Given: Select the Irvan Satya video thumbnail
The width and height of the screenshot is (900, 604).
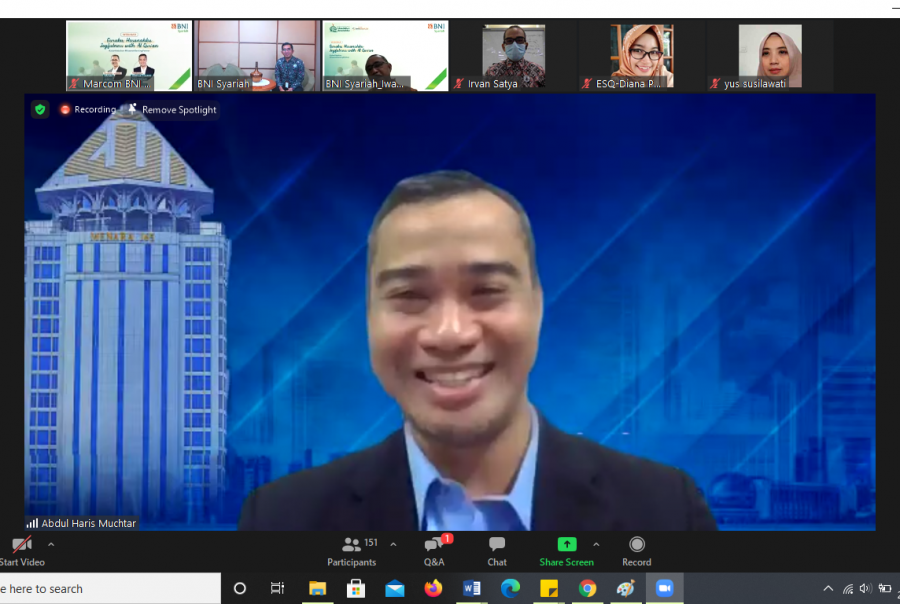Looking at the screenshot, I should pyautogui.click(x=514, y=56).
